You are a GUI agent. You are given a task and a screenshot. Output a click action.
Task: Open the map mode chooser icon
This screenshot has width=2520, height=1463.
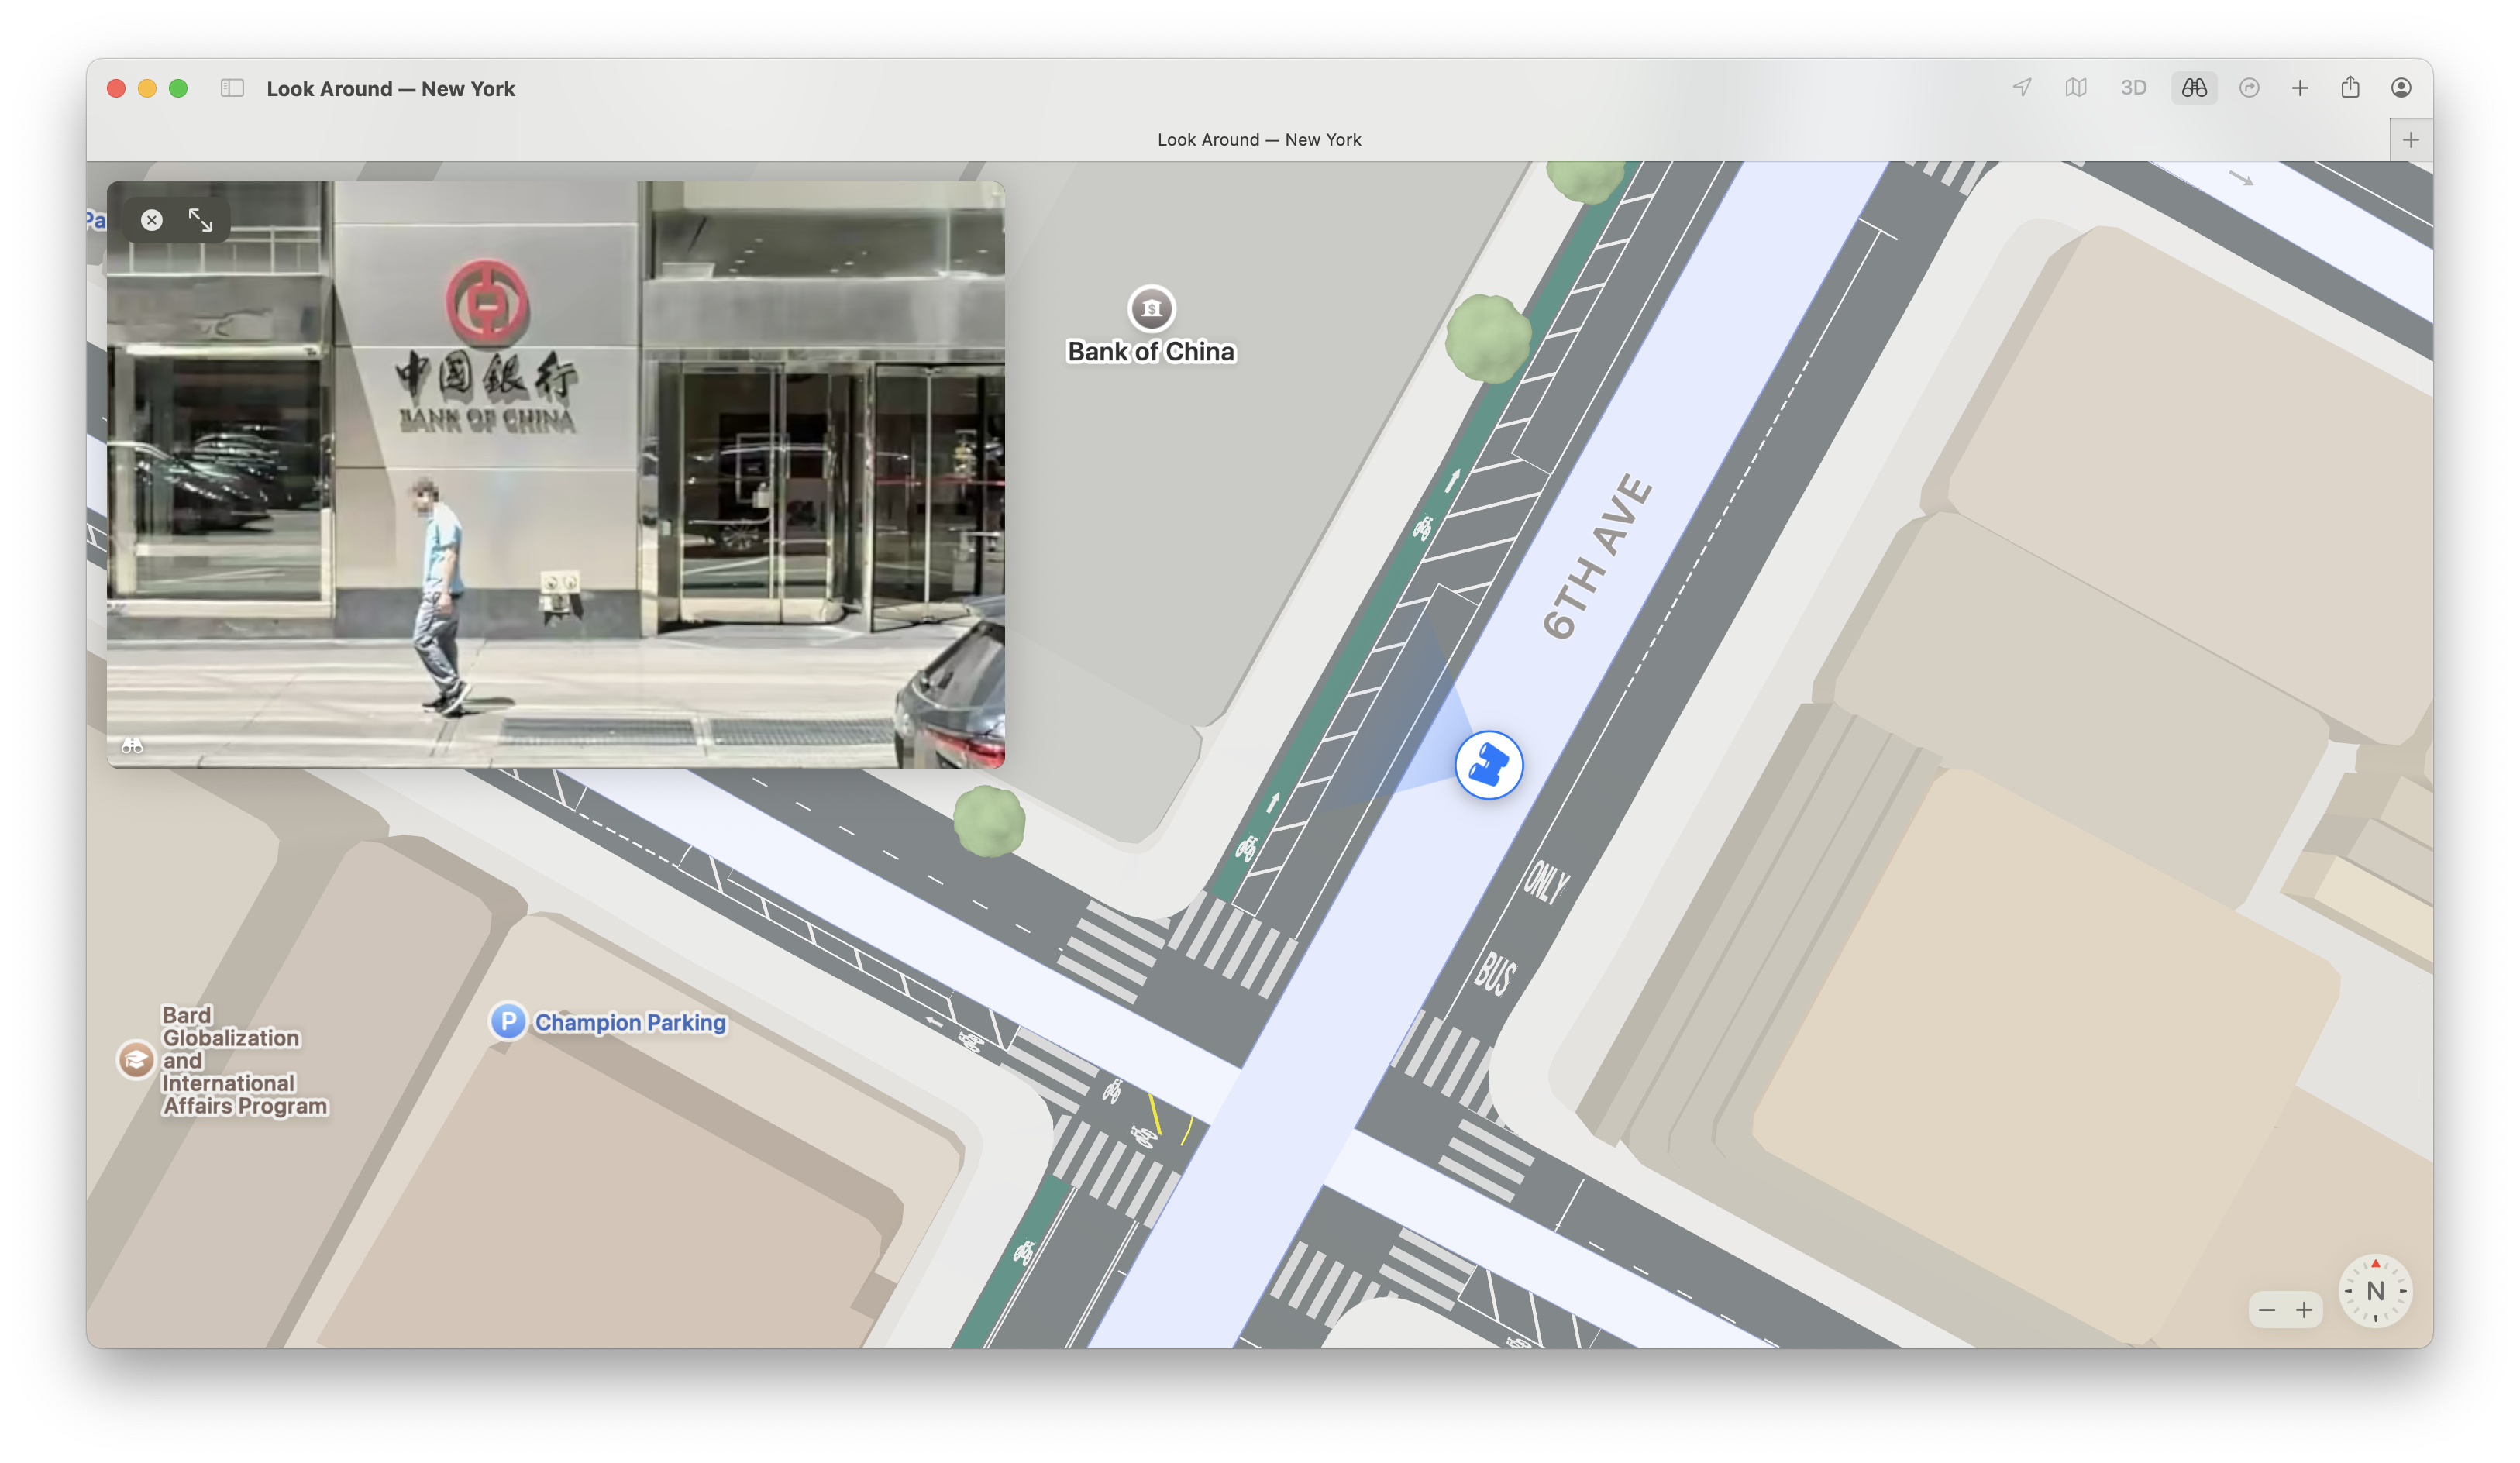pos(2076,88)
